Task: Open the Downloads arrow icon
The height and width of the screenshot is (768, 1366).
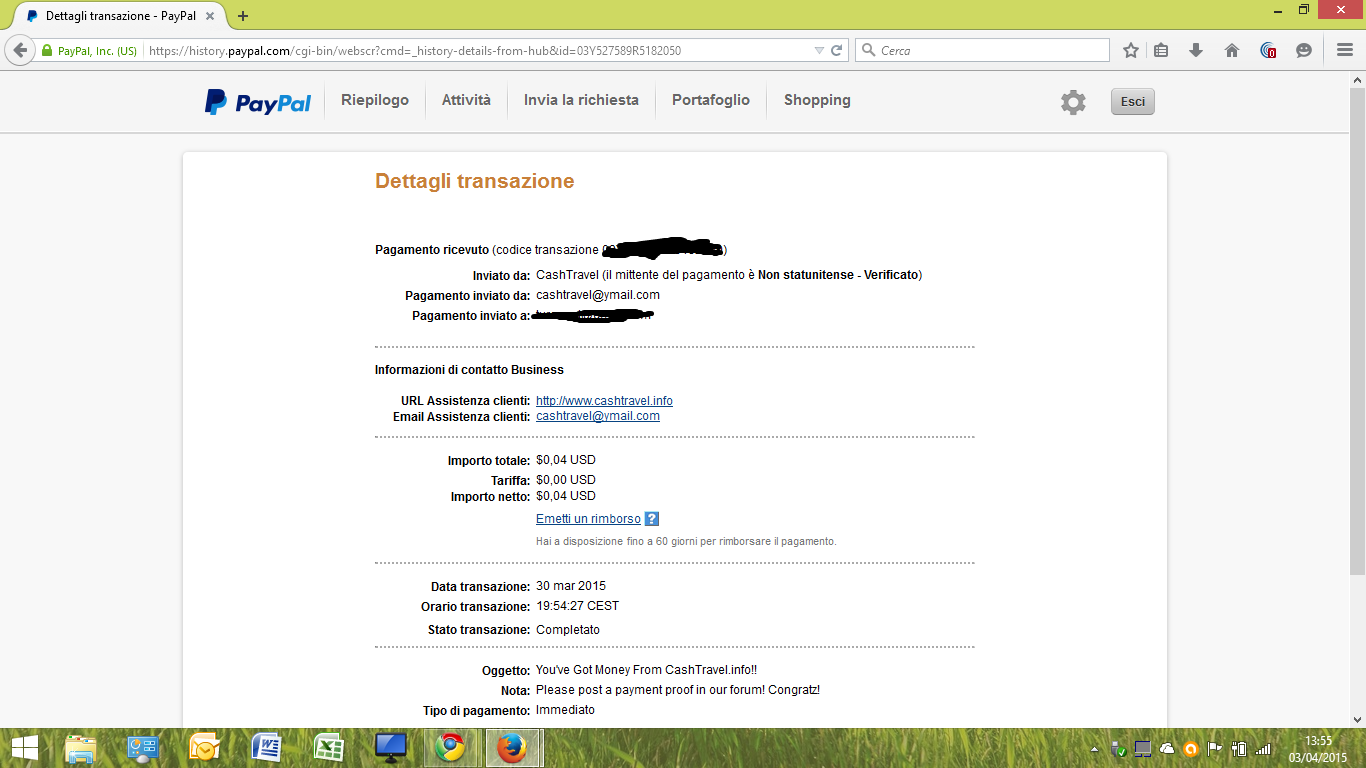Action: coord(1196,50)
